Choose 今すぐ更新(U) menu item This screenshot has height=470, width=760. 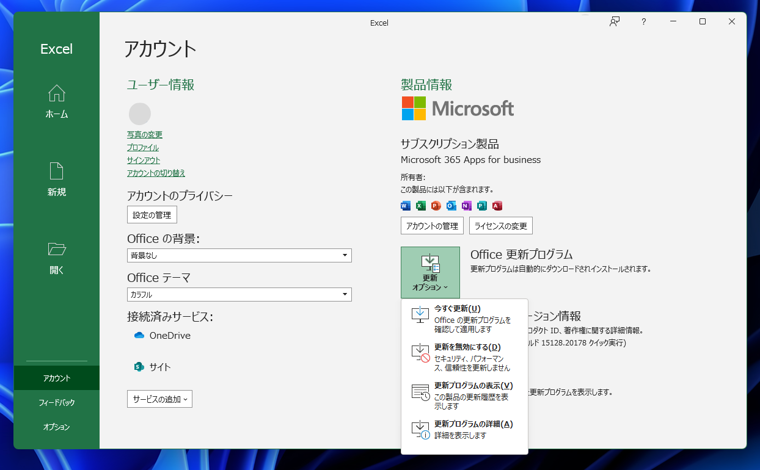[464, 318]
